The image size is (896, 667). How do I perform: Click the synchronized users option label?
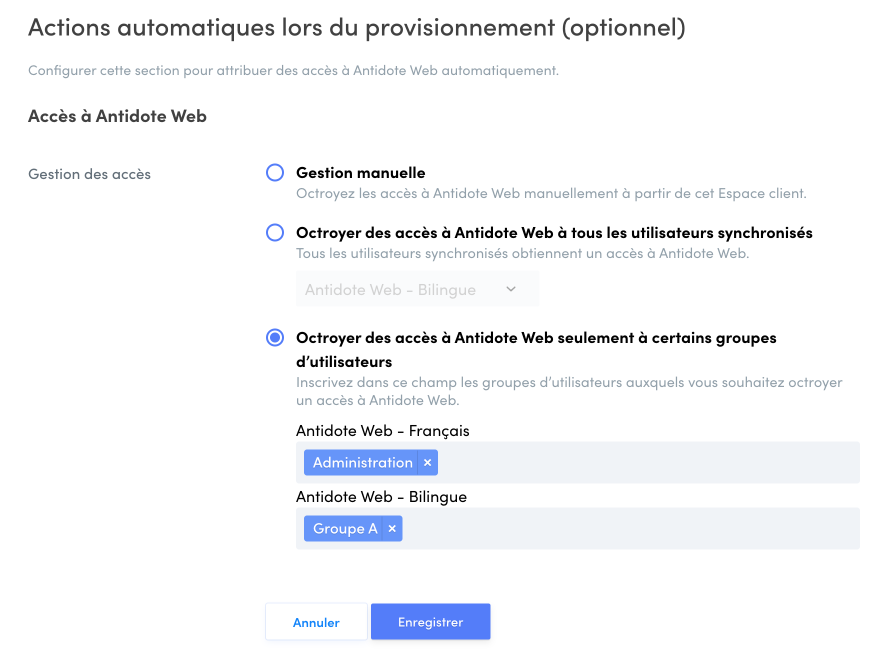[x=554, y=233]
